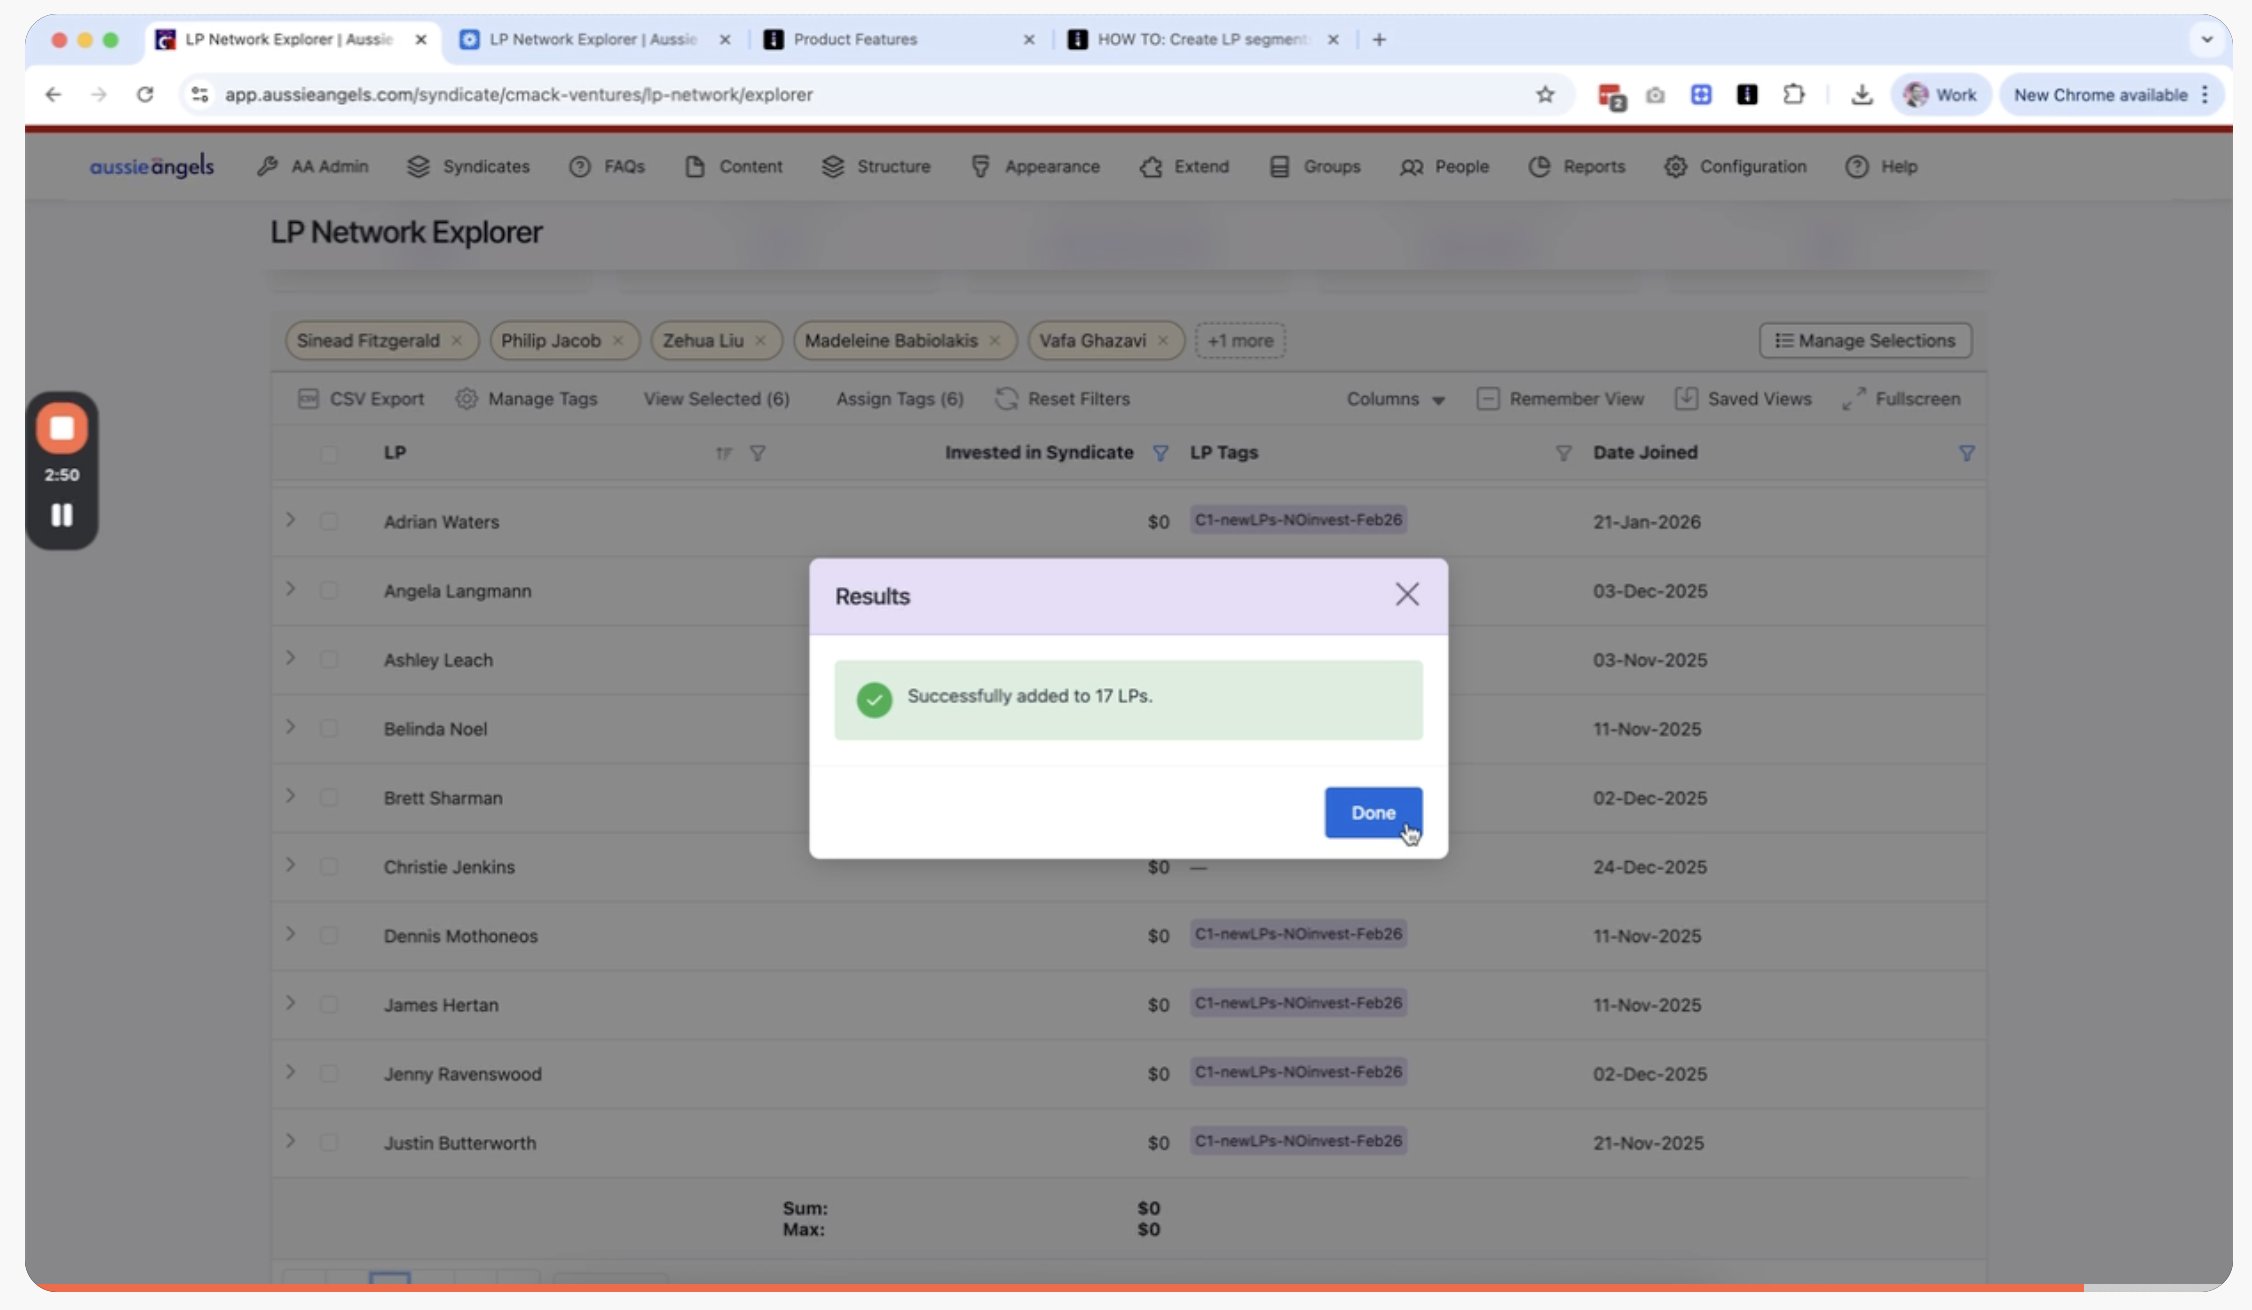Remove Madeleine Babiolakis selection chip
The image size is (2252, 1310).
tap(995, 340)
